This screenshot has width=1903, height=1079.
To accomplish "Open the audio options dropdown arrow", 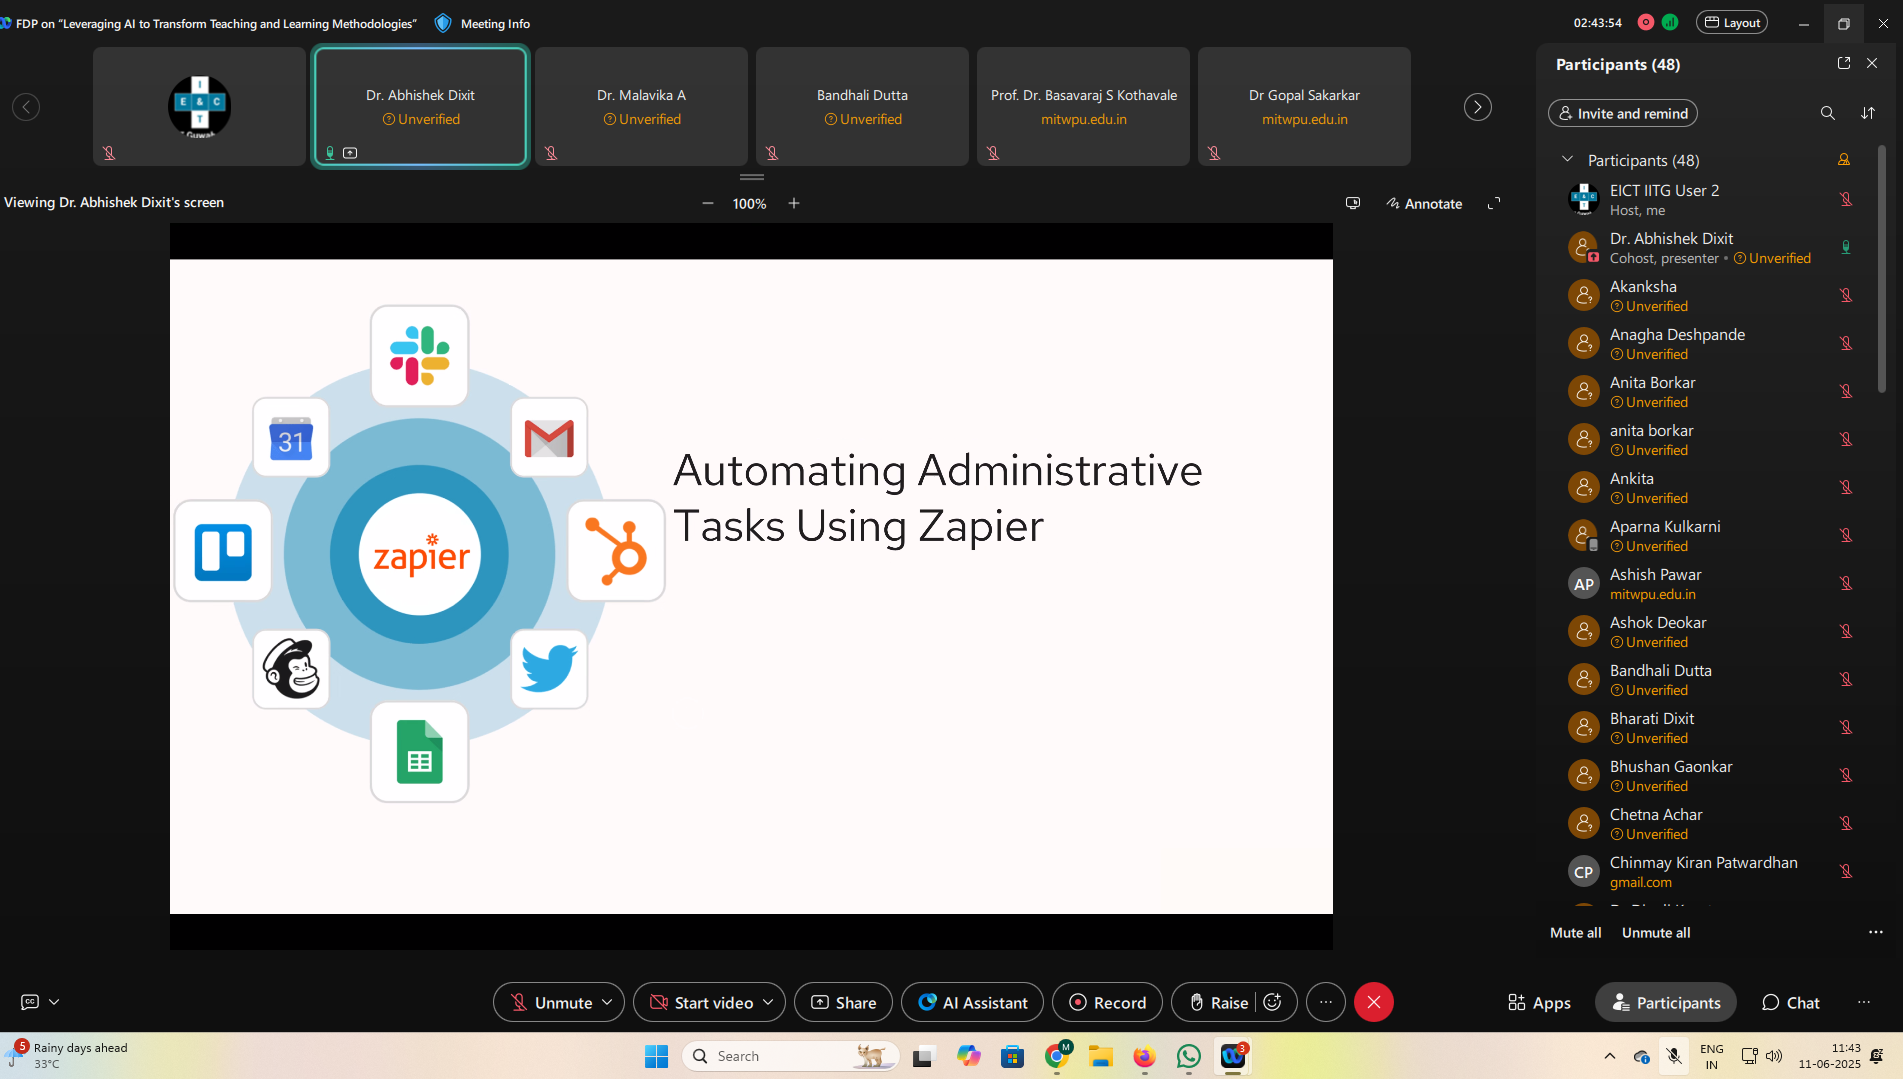I will point(607,1002).
